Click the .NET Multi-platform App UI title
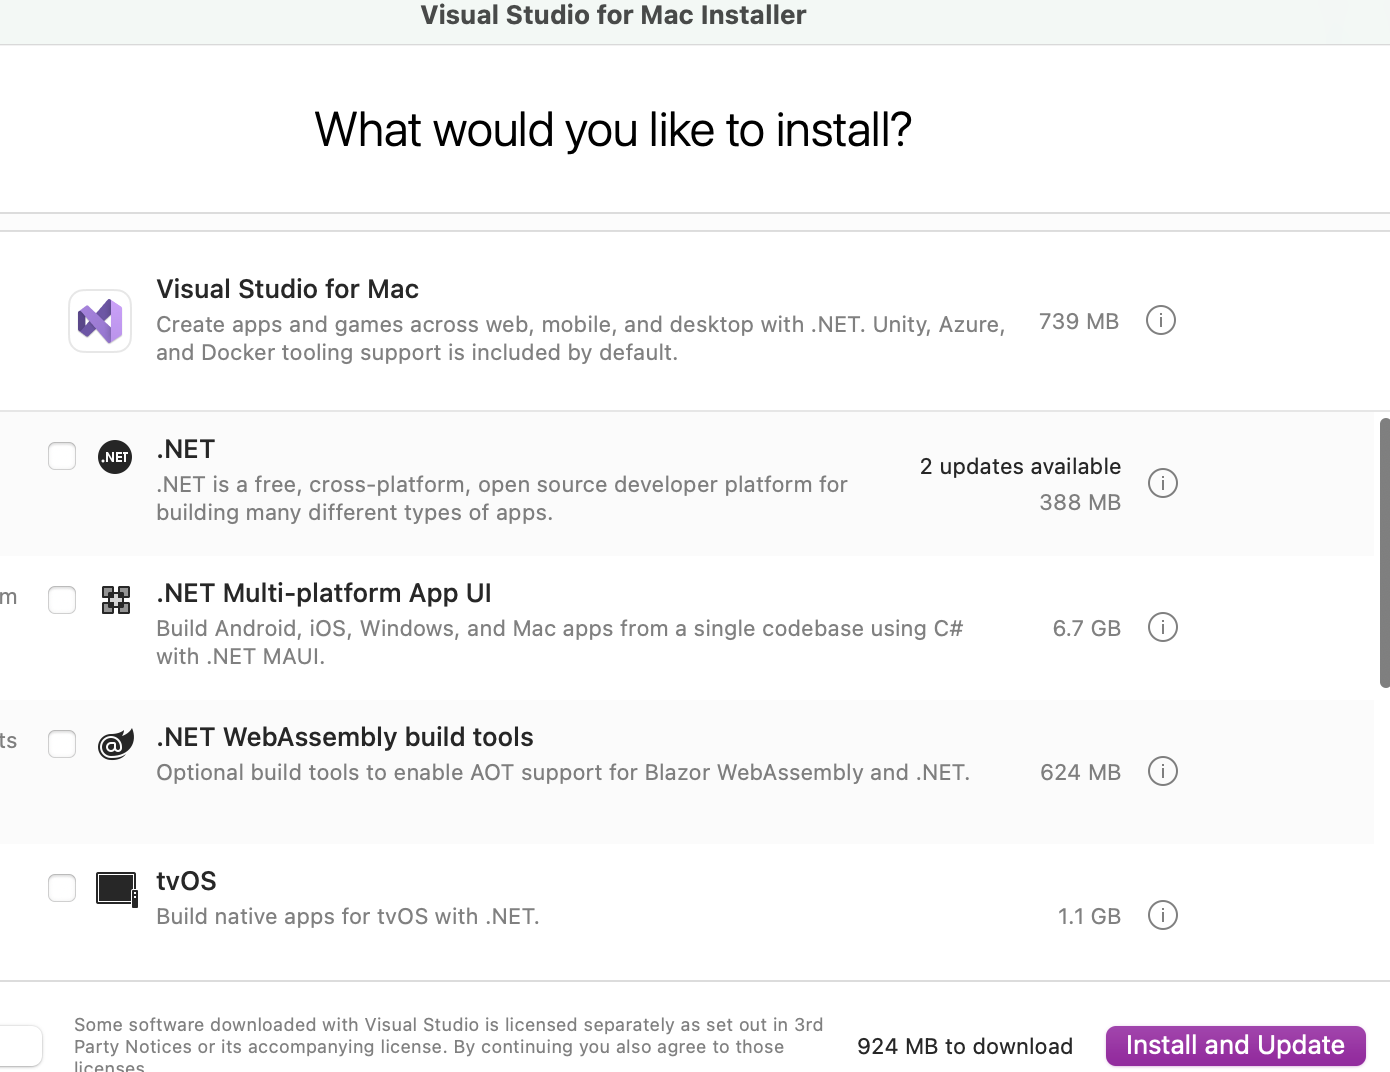Viewport: 1390px width, 1072px height. tap(324, 593)
